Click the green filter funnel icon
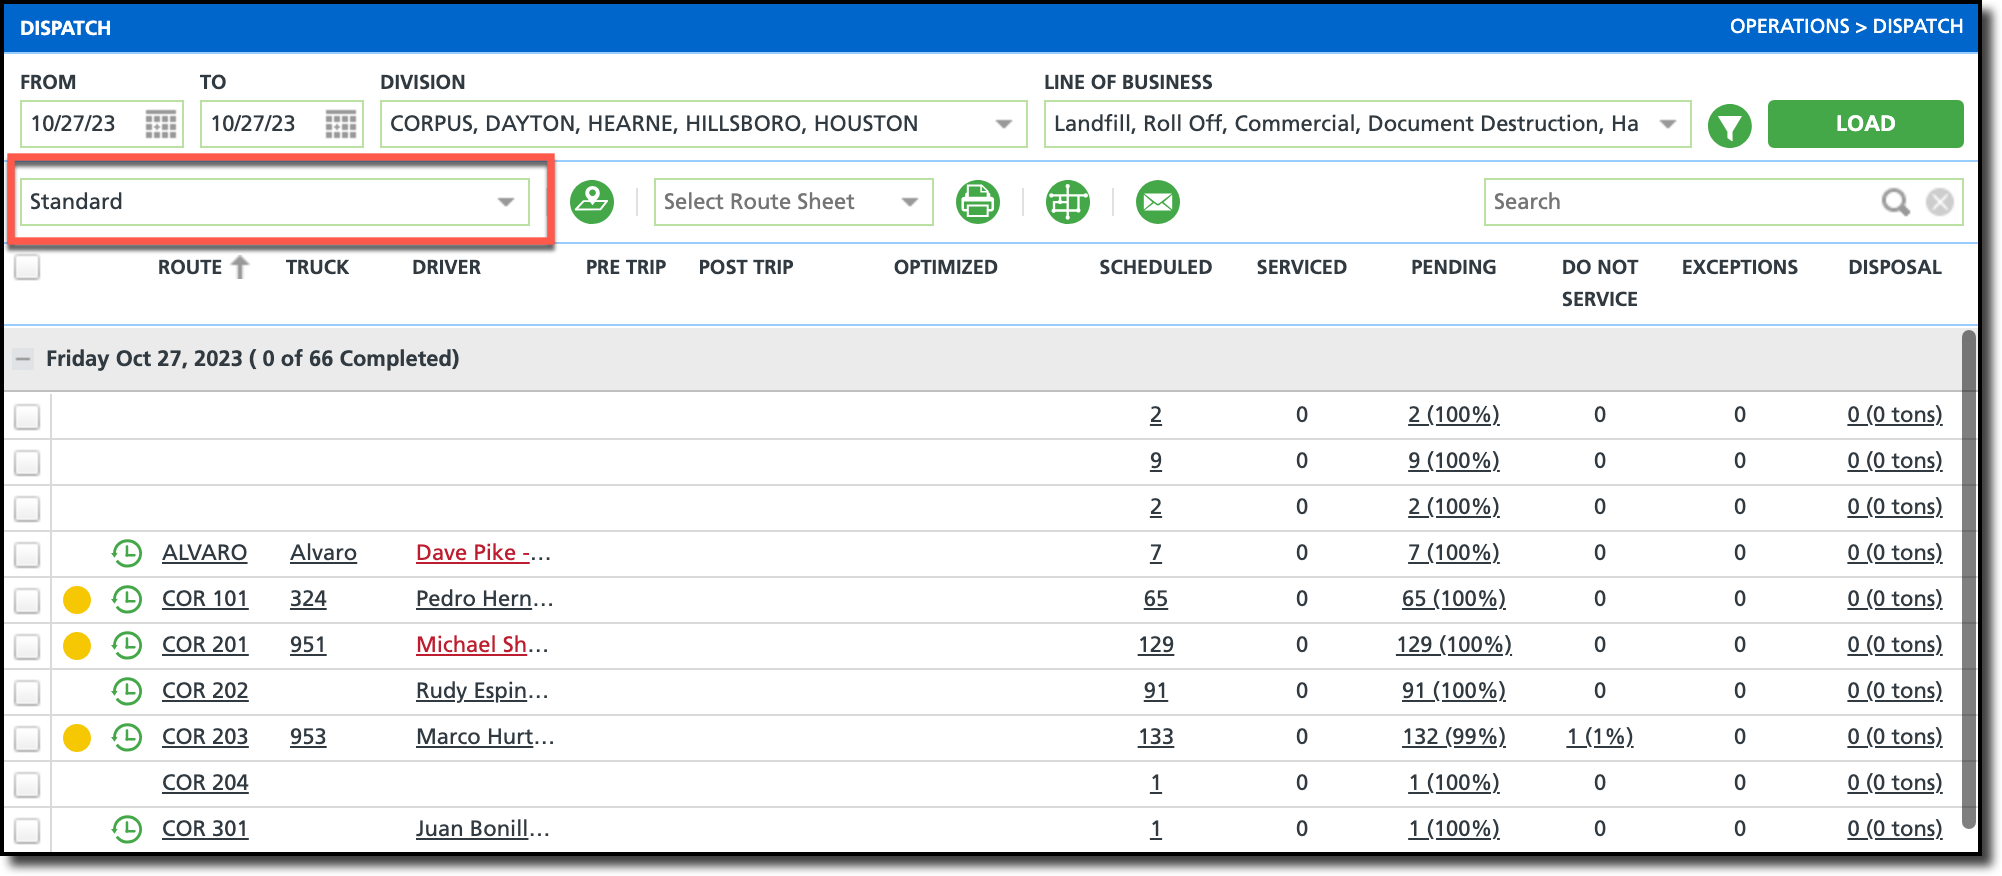This screenshot has width=2002, height=876. tap(1729, 126)
